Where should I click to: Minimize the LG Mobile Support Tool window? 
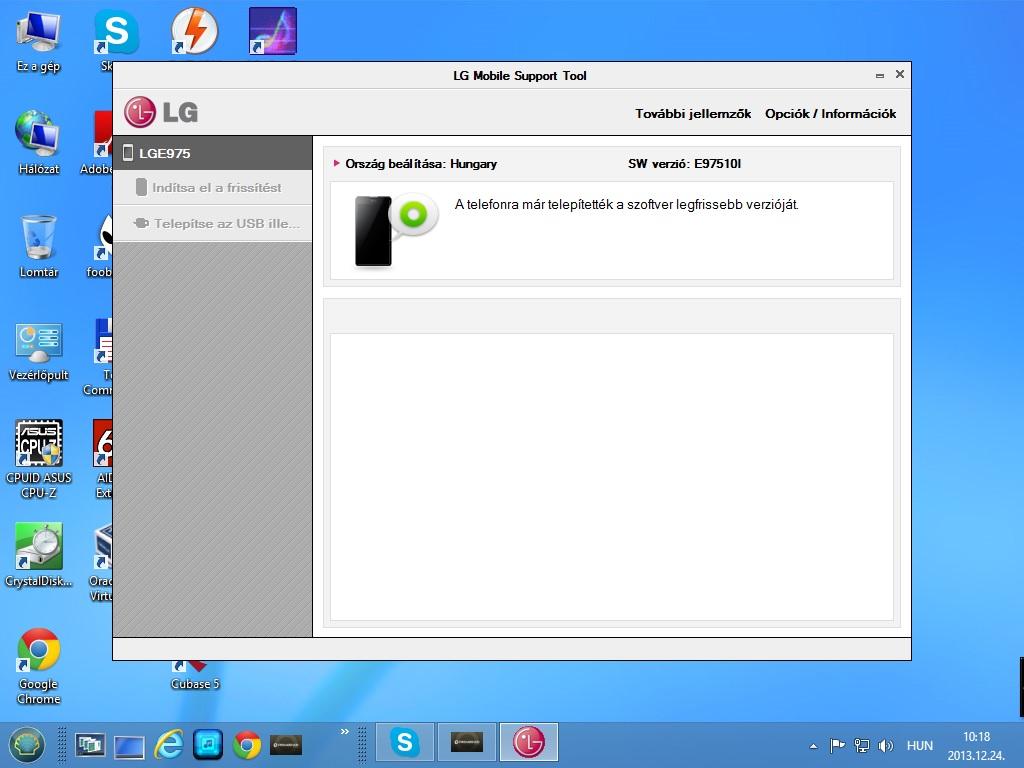point(880,76)
